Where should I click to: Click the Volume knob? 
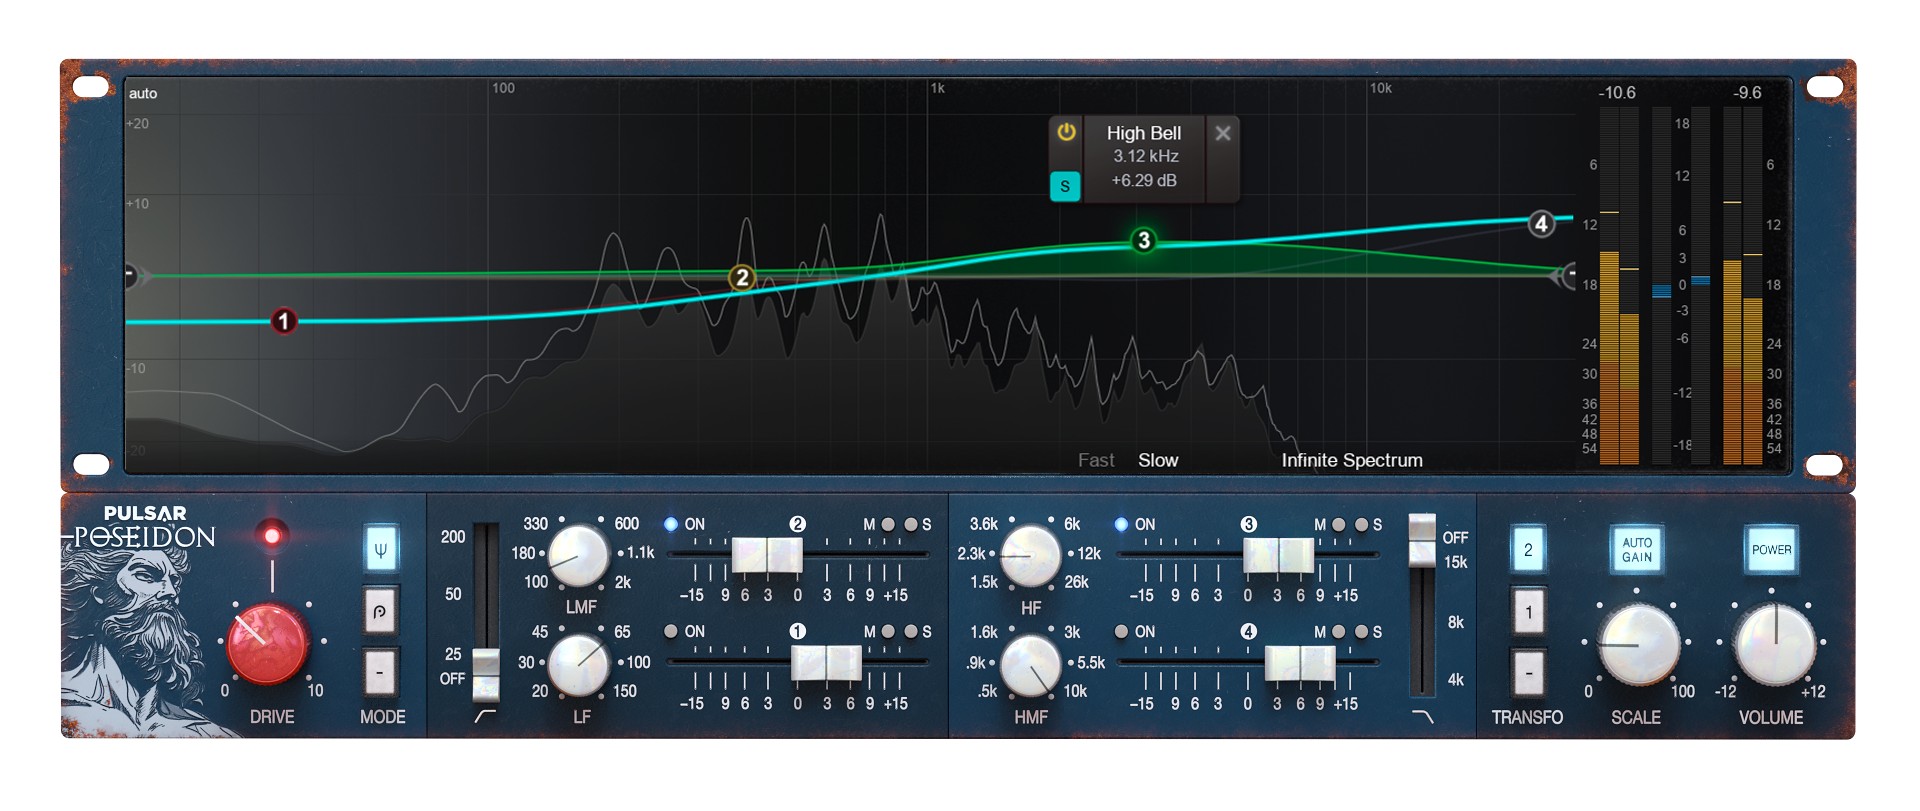tap(1775, 645)
